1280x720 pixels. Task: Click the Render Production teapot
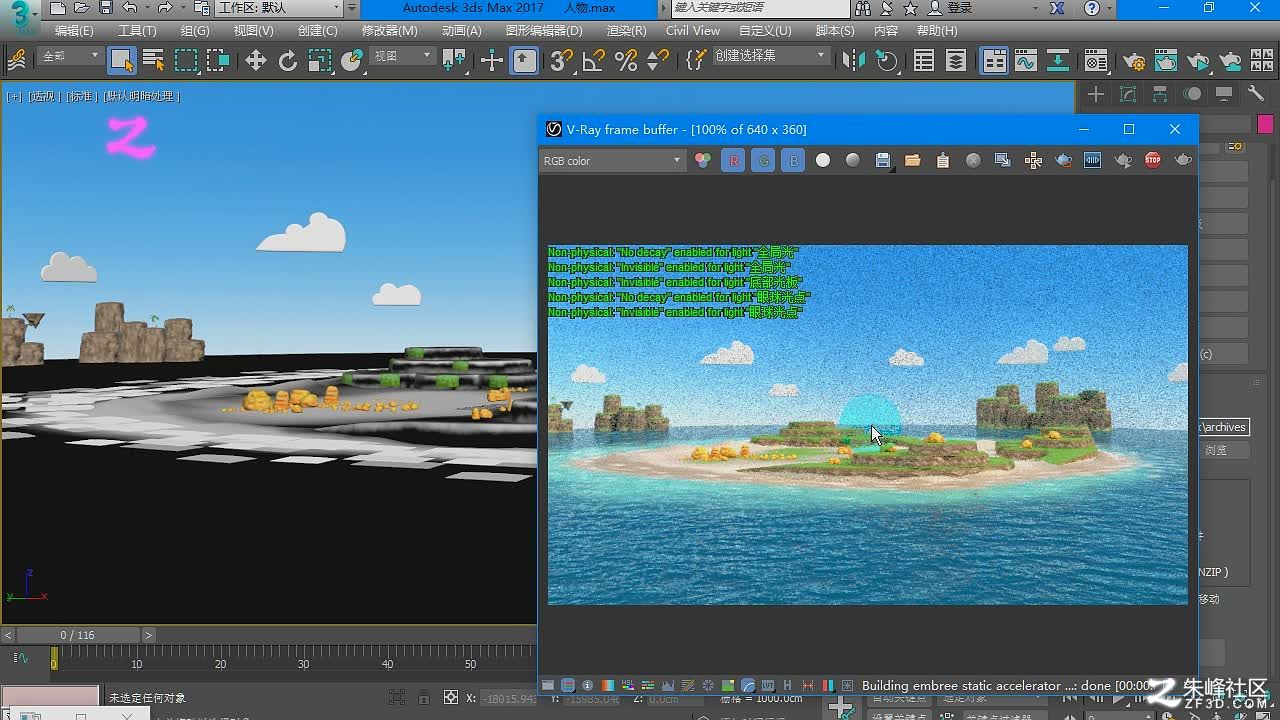coord(1199,61)
